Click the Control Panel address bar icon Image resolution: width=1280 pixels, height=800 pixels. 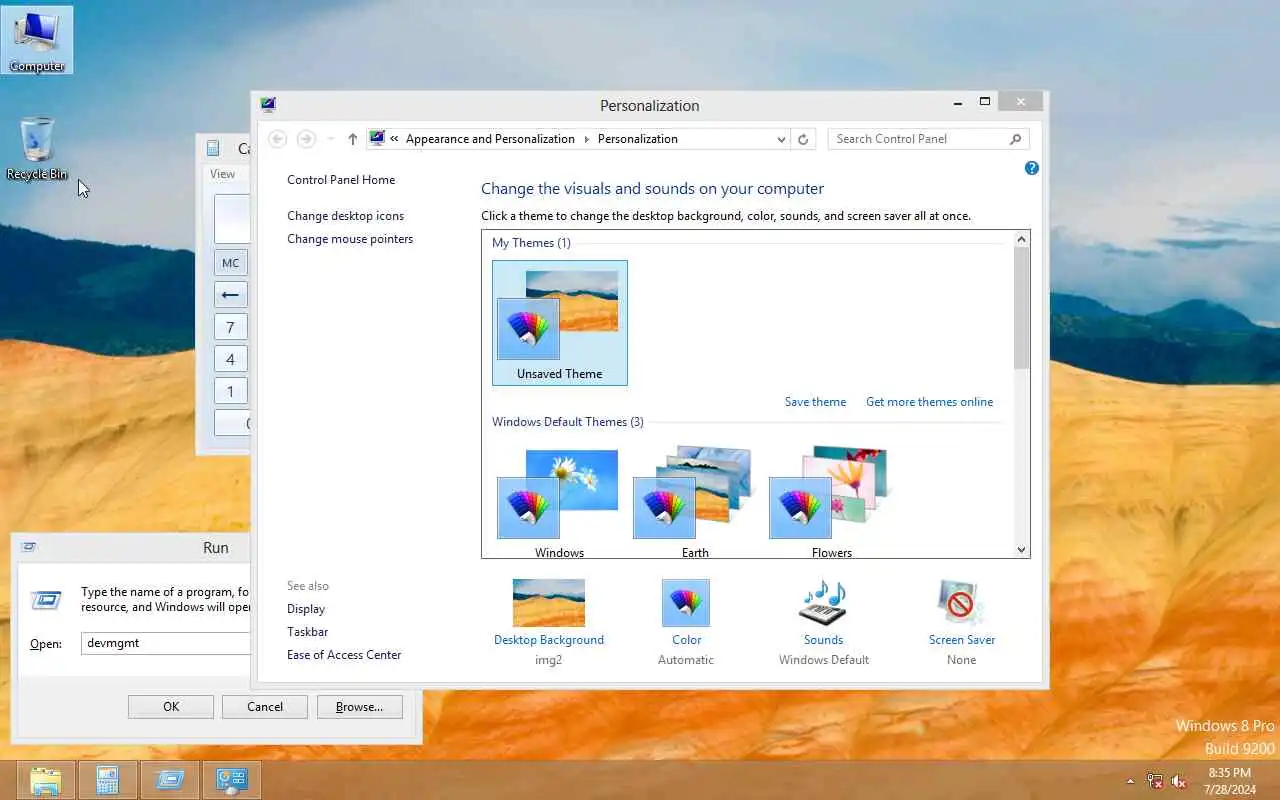(x=377, y=139)
